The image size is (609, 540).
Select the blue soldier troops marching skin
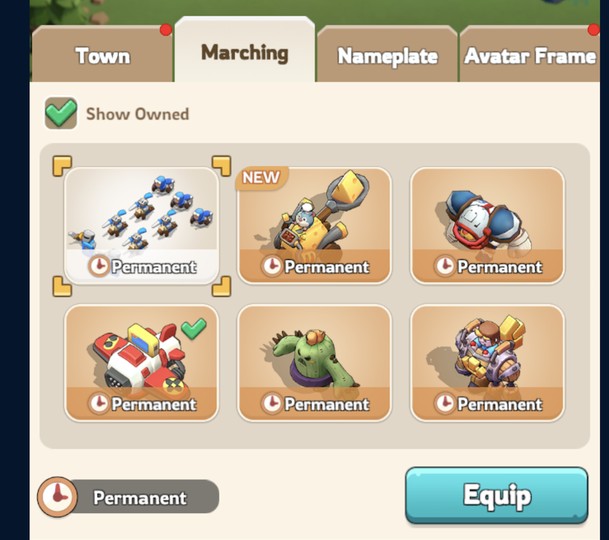pyautogui.click(x=141, y=226)
